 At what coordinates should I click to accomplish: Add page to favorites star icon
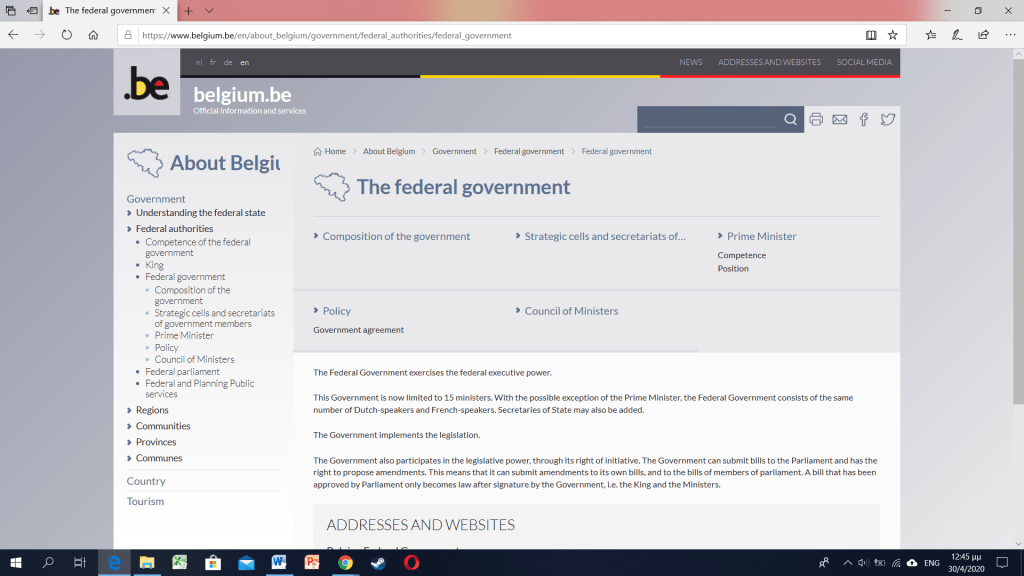(x=892, y=34)
